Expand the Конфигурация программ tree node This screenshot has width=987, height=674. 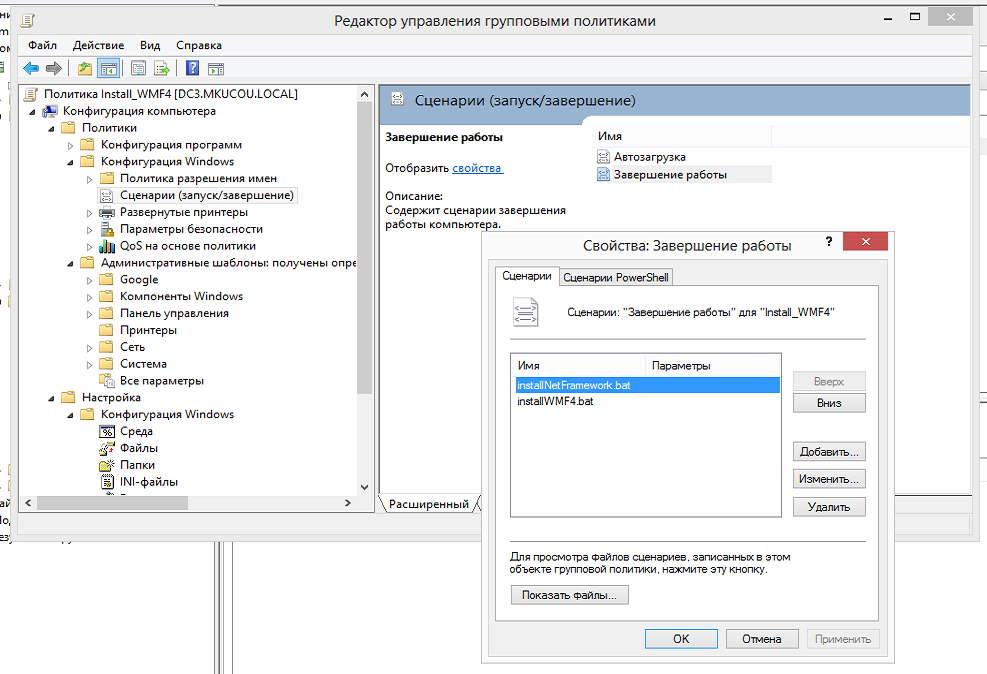71,145
